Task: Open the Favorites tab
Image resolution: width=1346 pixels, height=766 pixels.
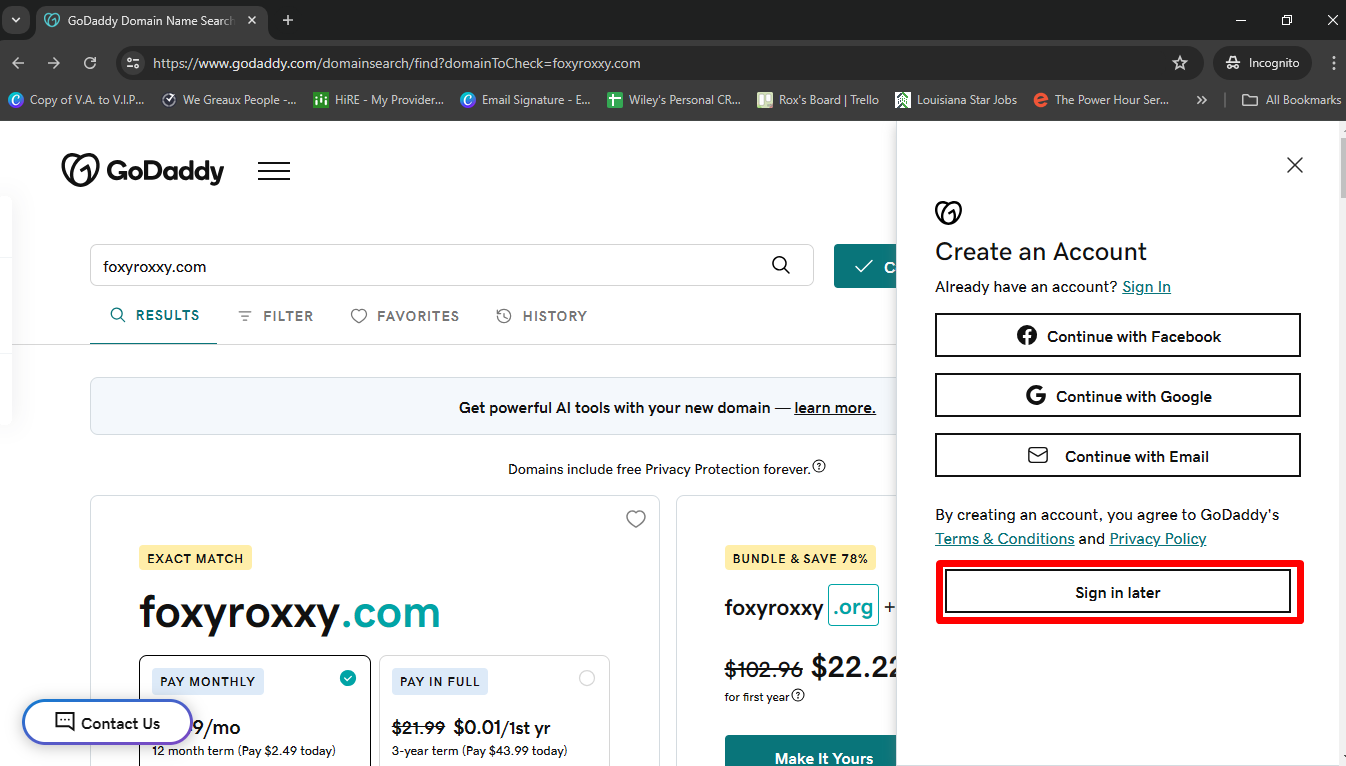Action: click(405, 316)
